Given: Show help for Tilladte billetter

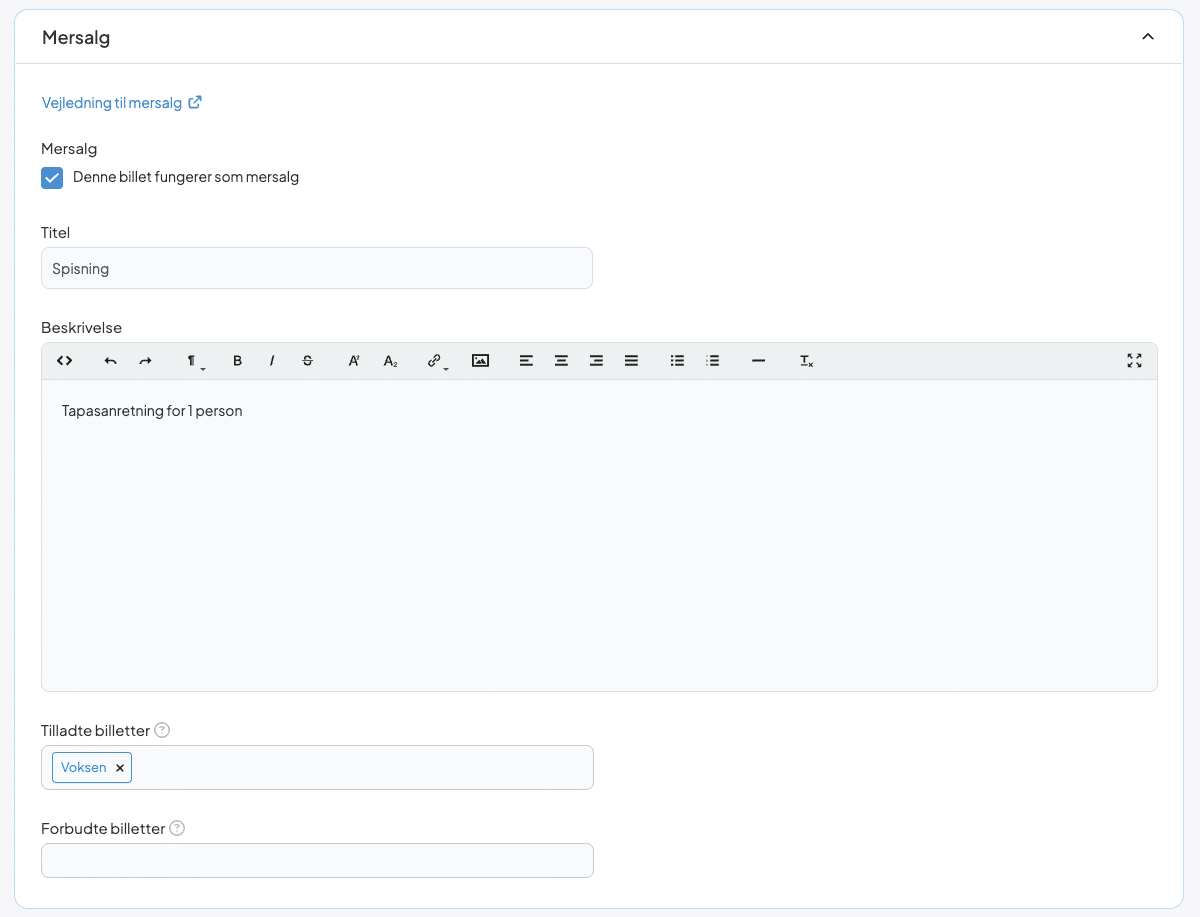Looking at the screenshot, I should pyautogui.click(x=162, y=730).
